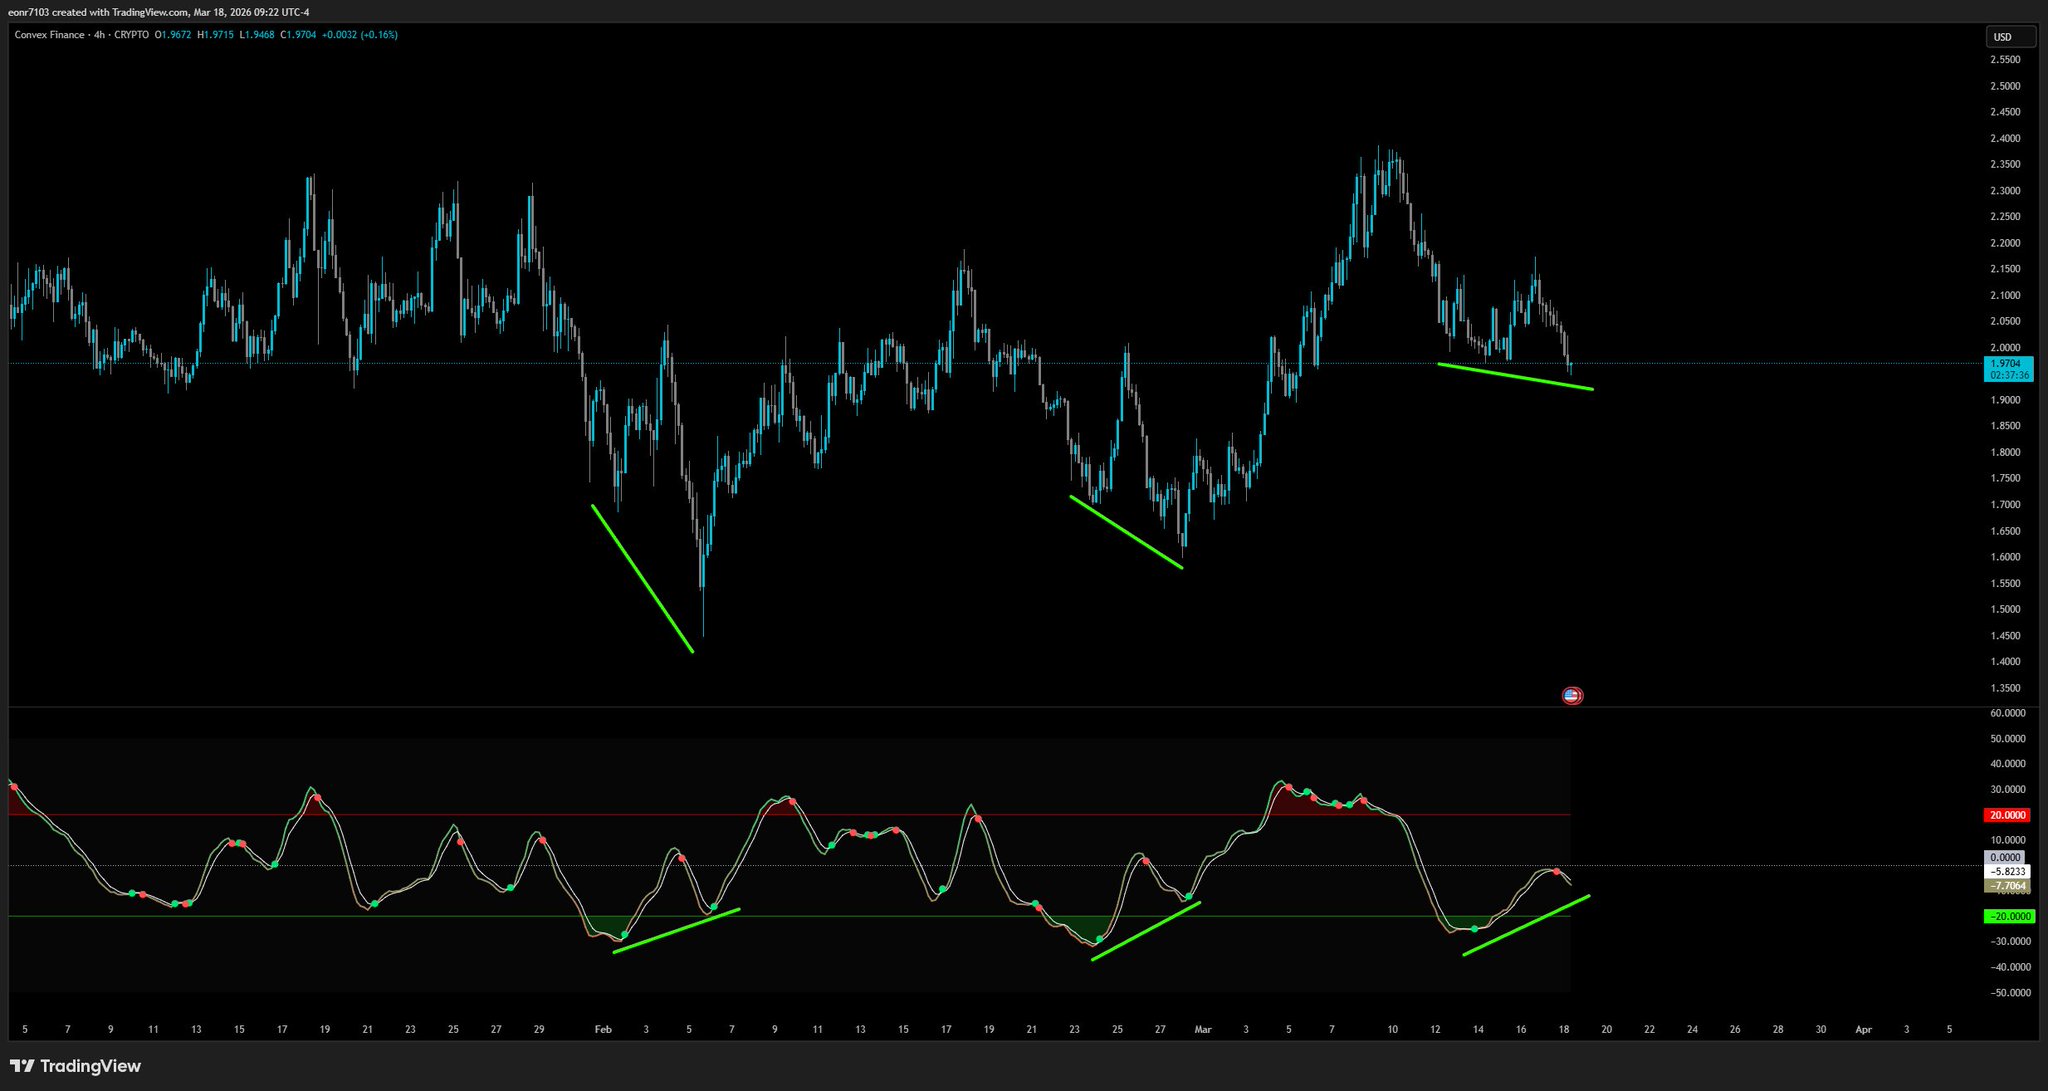Click the US flag economic event icon

pos(1572,696)
